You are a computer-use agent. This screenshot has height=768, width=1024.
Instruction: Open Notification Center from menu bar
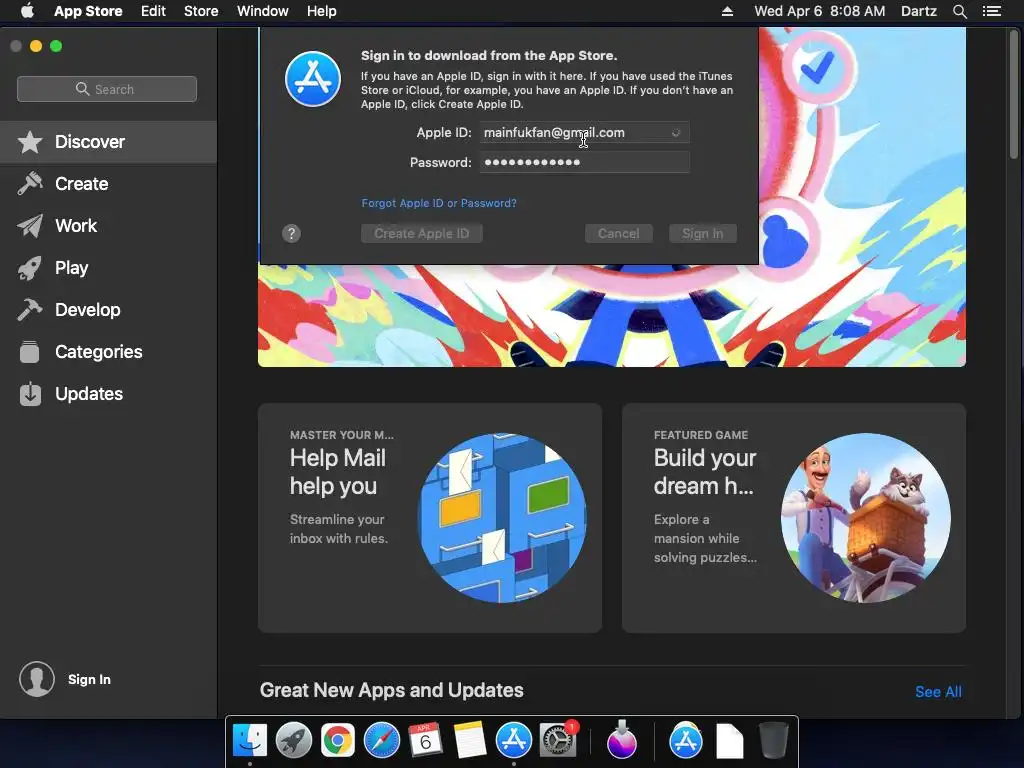(x=992, y=11)
